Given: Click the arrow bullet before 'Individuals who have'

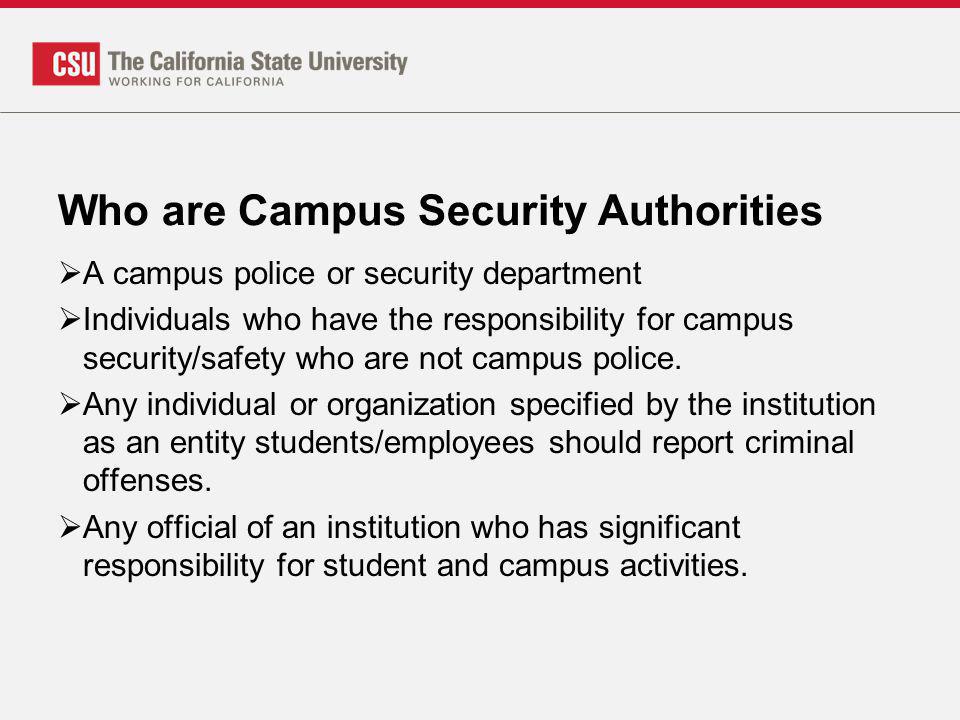Looking at the screenshot, I should 70,320.
